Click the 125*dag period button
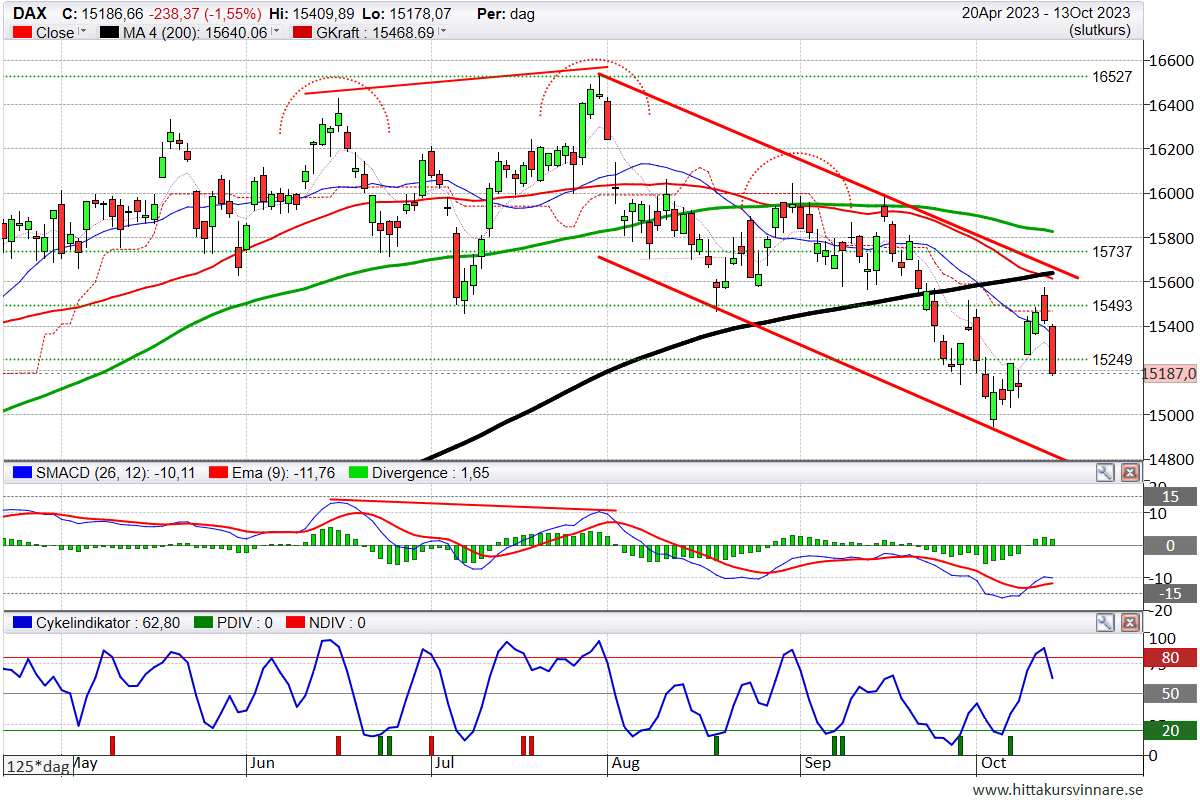Image resolution: width=1200 pixels, height=800 pixels. coord(39,767)
